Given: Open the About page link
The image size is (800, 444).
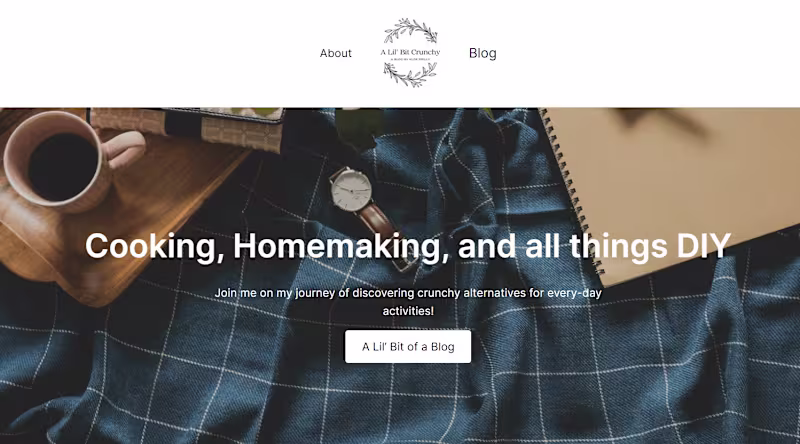Looking at the screenshot, I should point(335,53).
